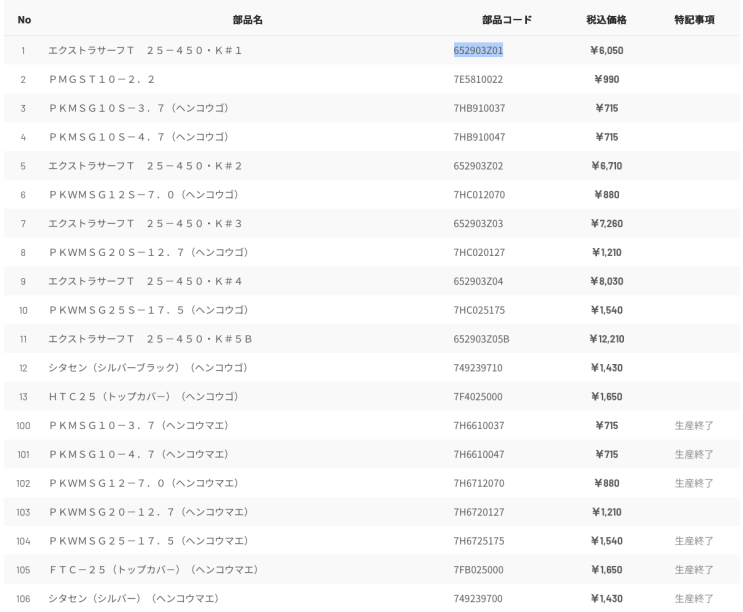Click price ¥6,050 in row 1
This screenshot has width=743, height=612.
pos(607,50)
